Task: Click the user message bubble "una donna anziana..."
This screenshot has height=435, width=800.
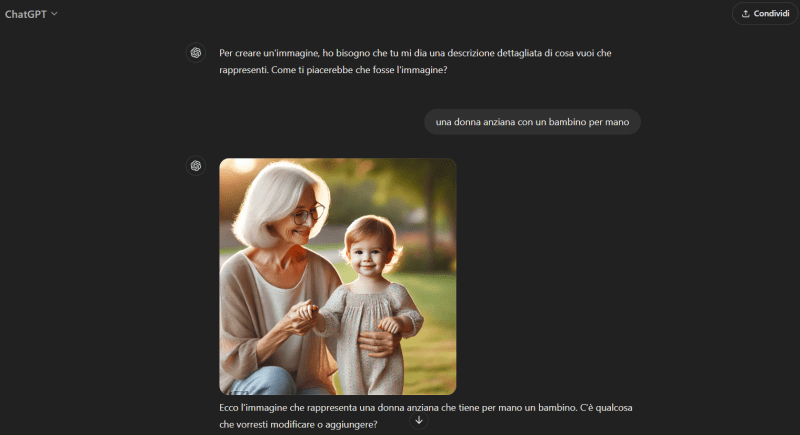Action: coord(532,122)
